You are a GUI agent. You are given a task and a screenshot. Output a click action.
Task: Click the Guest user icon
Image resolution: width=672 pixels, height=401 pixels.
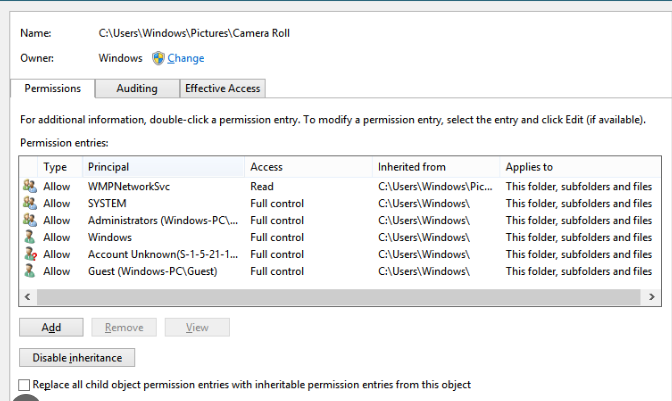click(x=28, y=271)
